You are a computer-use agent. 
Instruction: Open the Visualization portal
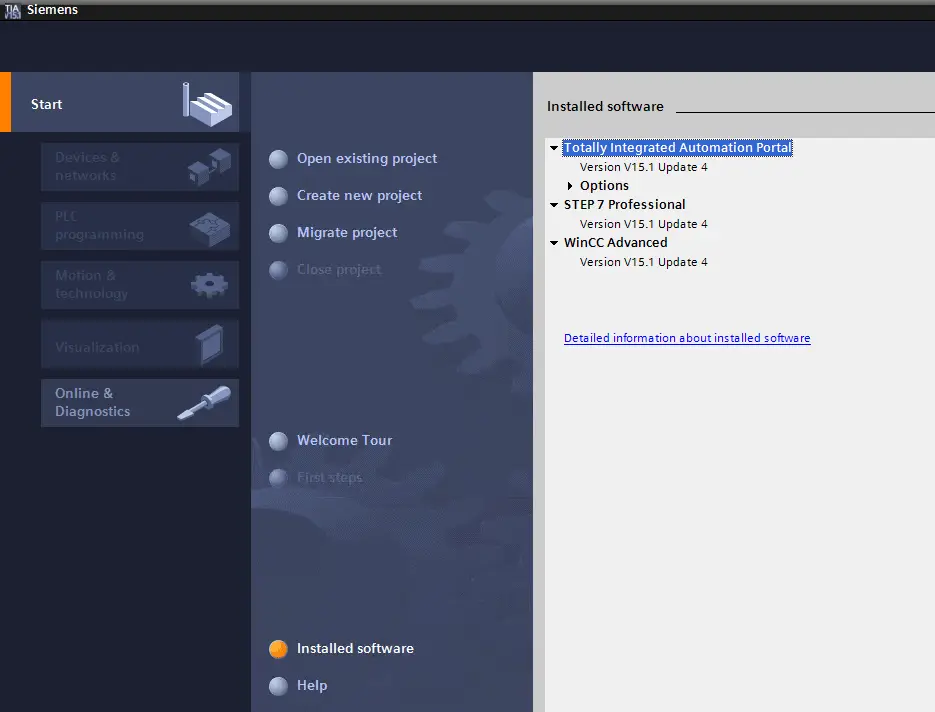140,344
